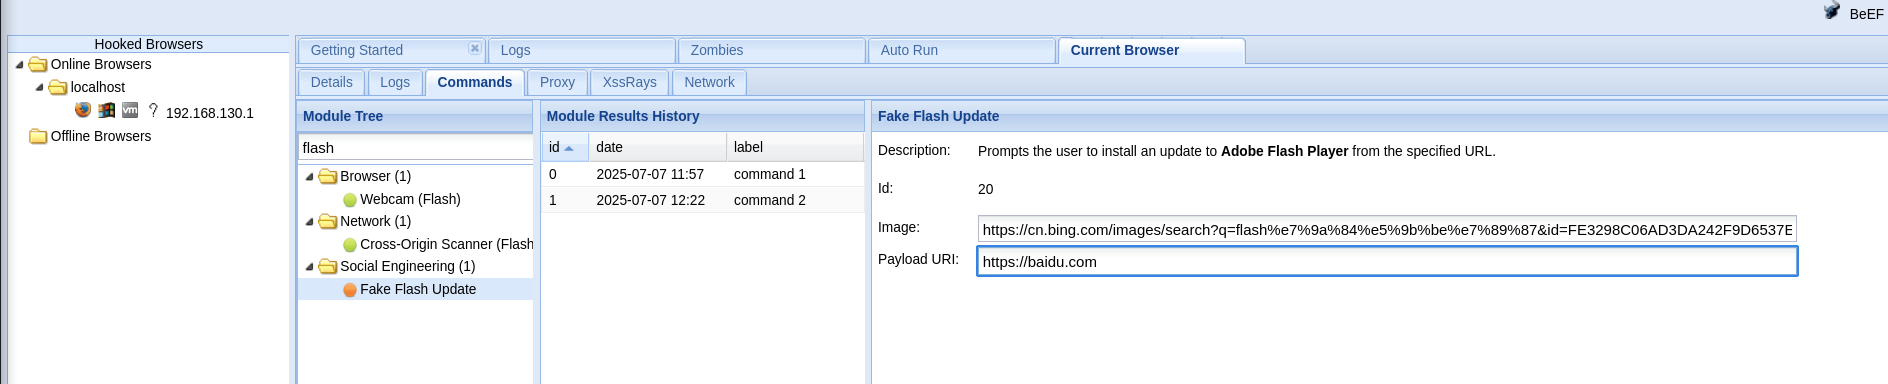Screen dimensions: 1888x384
Task: Click the module search field containing flash
Action: coord(415,148)
